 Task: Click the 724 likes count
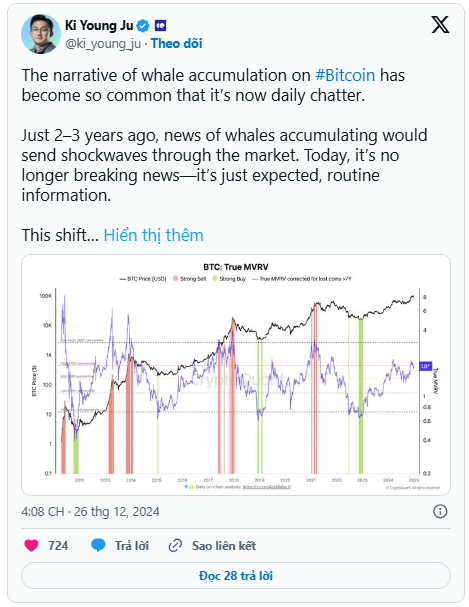(58, 545)
